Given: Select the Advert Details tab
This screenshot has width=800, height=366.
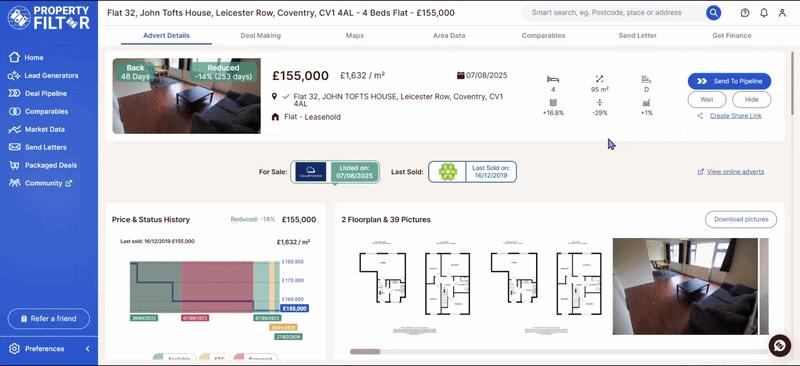Looking at the screenshot, I should [166, 36].
